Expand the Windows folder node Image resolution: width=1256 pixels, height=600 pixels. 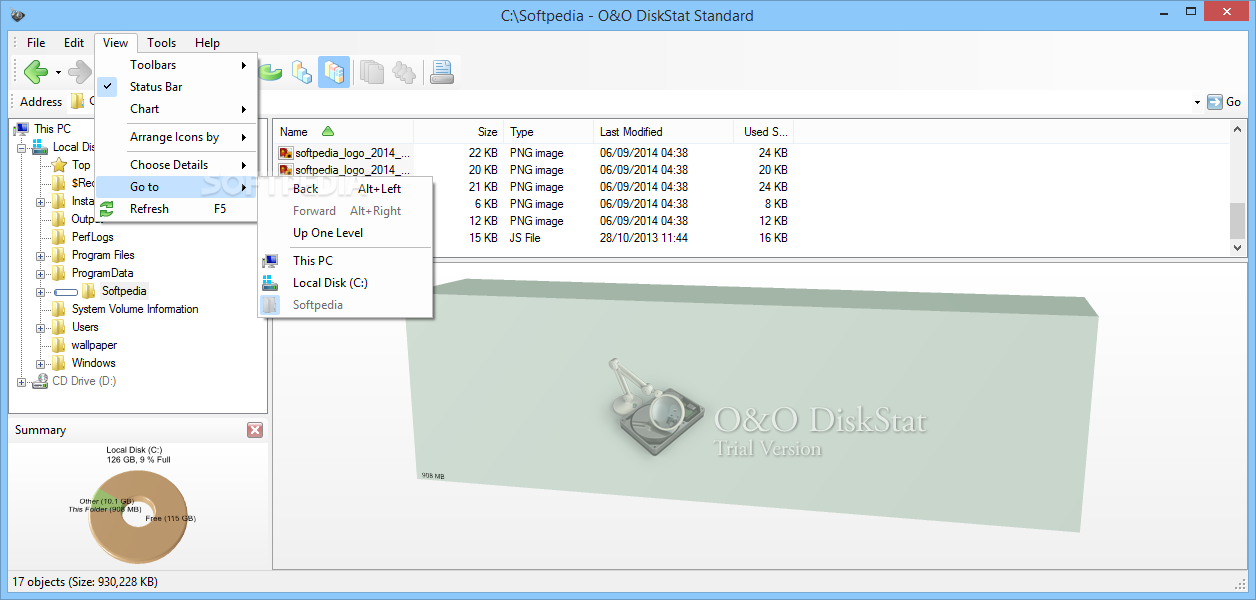coord(41,363)
